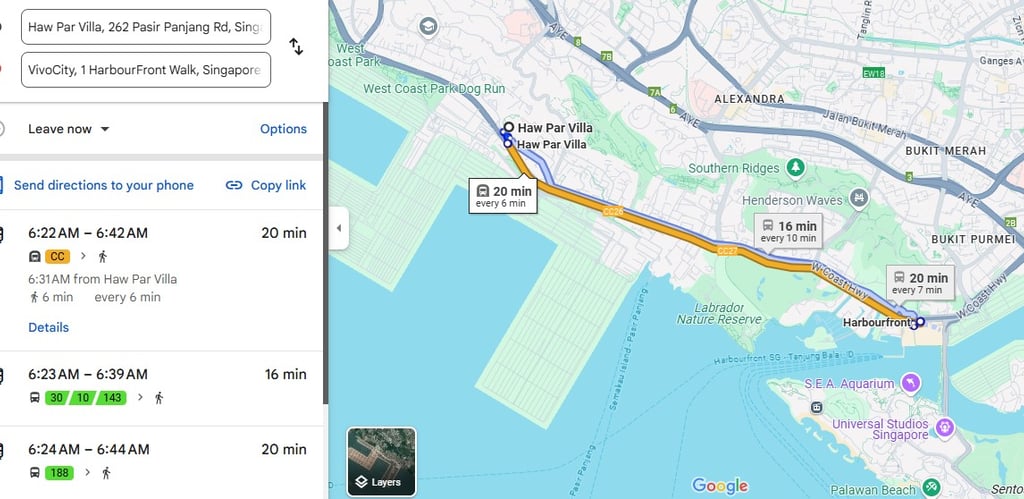Click the green bus 143 badge
This screenshot has width=1024, height=499.
coord(112,397)
